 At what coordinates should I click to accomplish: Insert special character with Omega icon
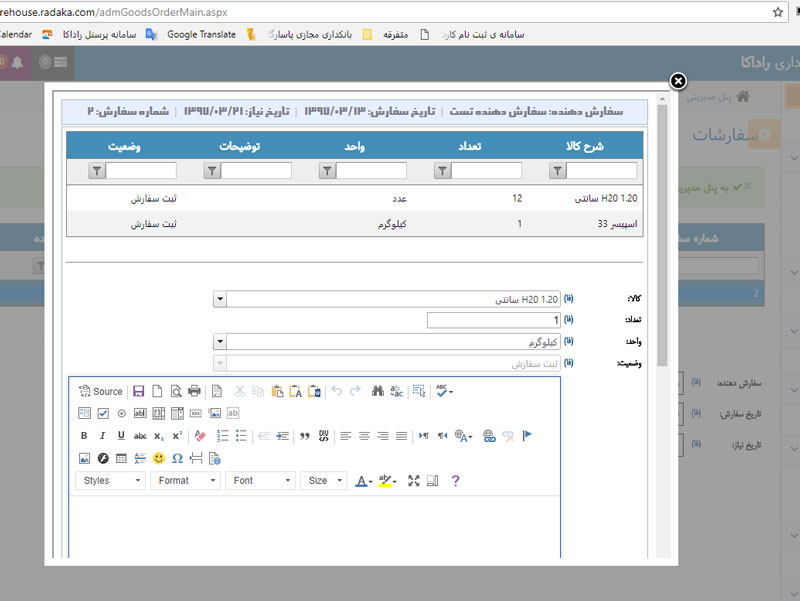point(177,458)
